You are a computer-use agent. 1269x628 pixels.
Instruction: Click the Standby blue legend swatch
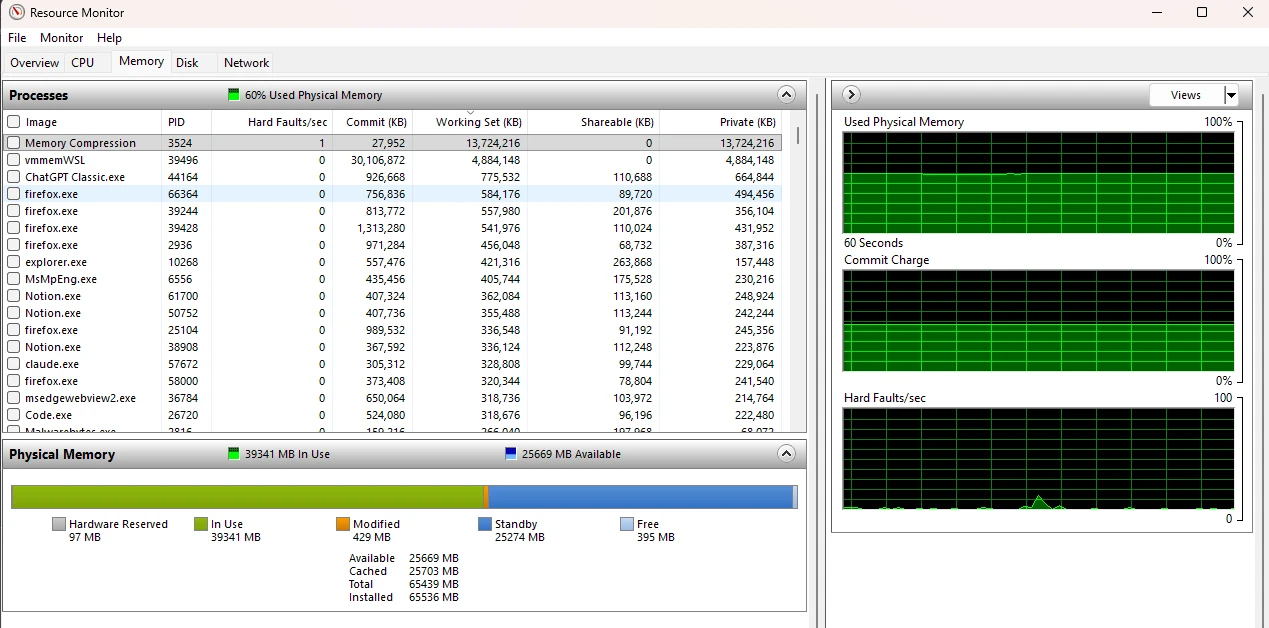point(485,524)
